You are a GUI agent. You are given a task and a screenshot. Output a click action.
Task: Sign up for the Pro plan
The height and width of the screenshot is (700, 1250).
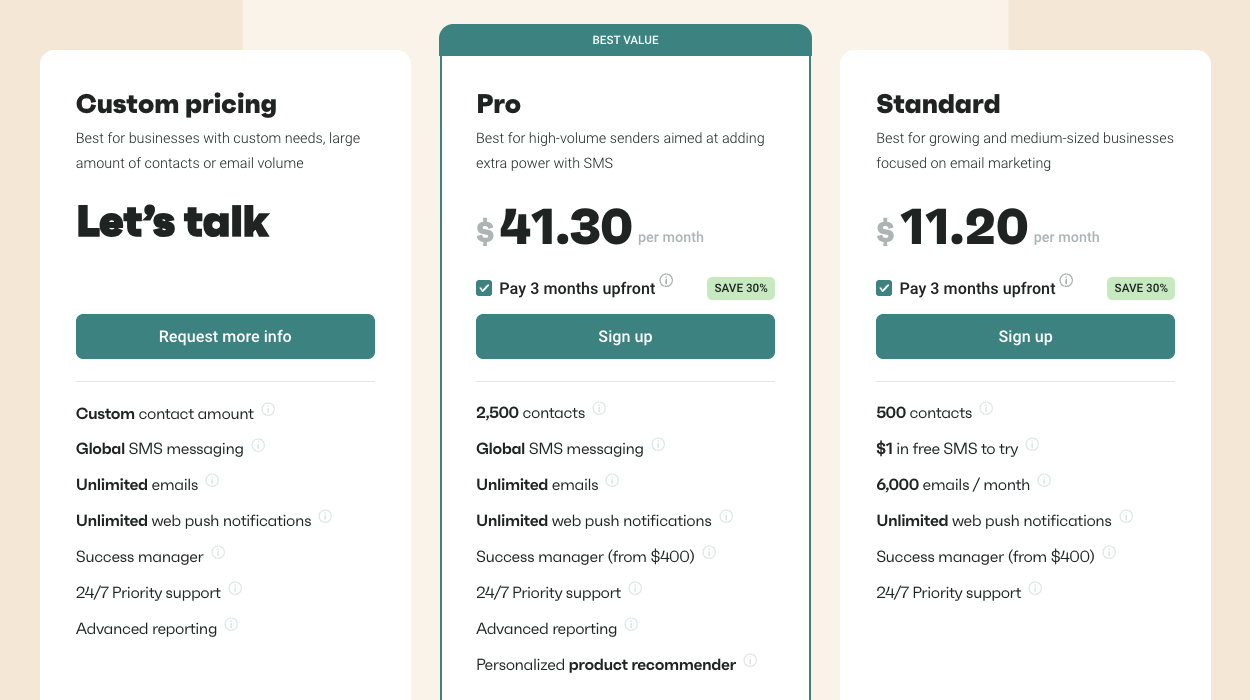click(625, 336)
